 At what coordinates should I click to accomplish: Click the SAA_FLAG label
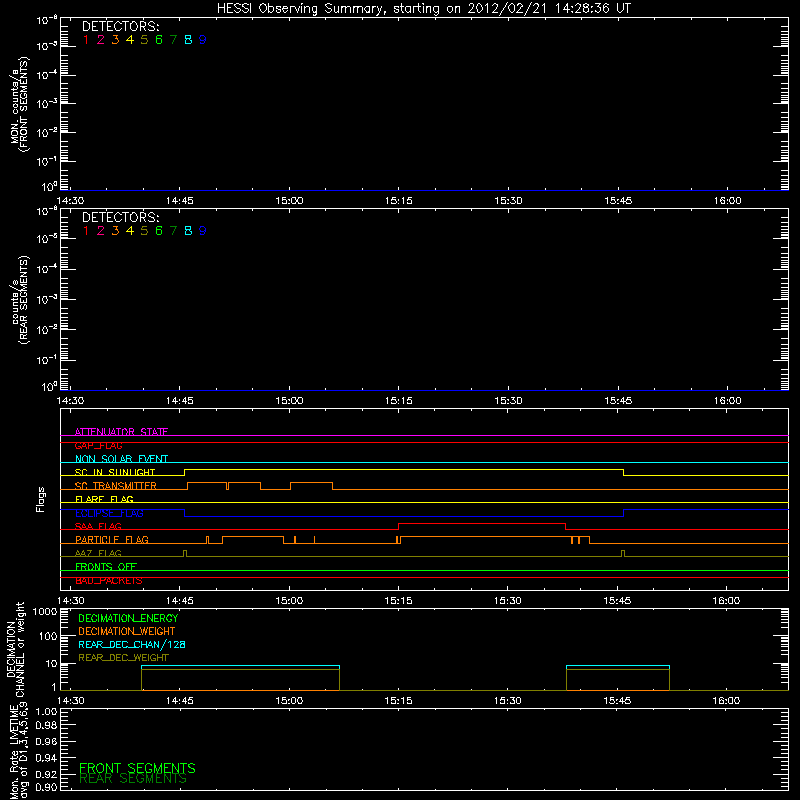pos(98,527)
